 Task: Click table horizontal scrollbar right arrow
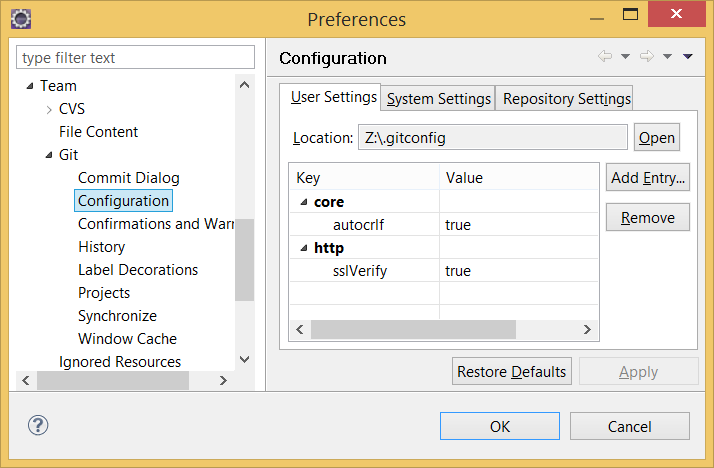[587, 330]
